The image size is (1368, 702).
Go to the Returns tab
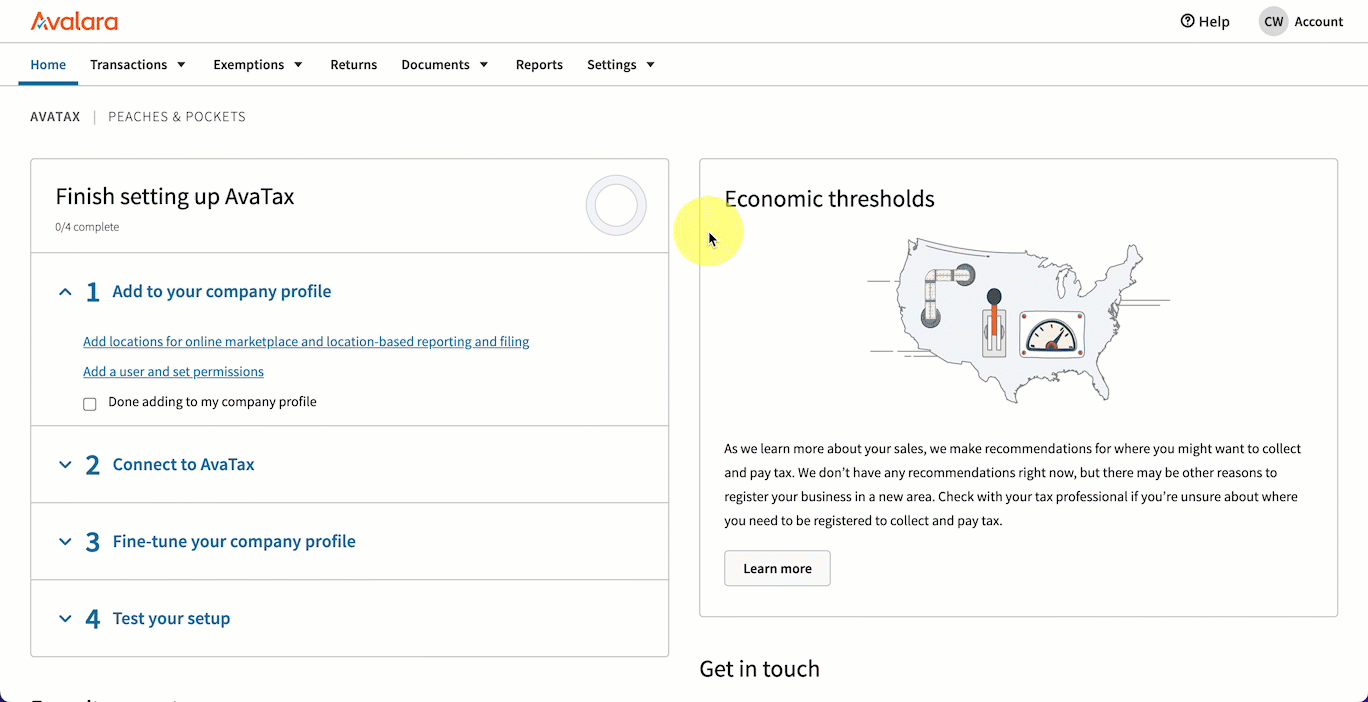[354, 65]
